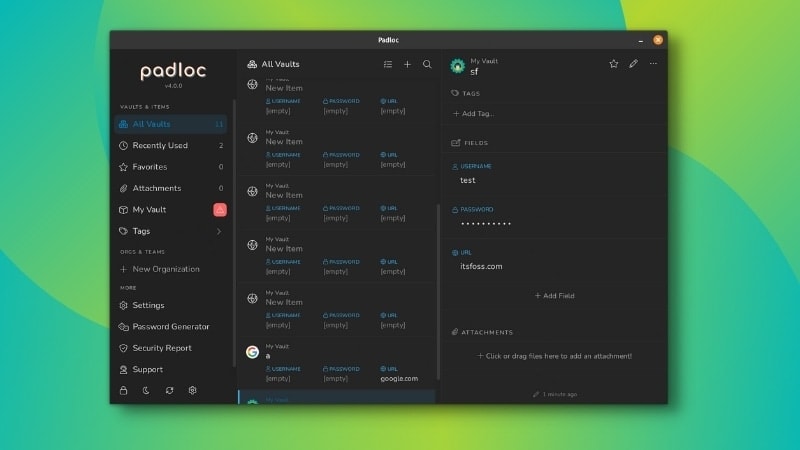Open the three-dot more options menu
The height and width of the screenshot is (450, 800).
point(654,64)
